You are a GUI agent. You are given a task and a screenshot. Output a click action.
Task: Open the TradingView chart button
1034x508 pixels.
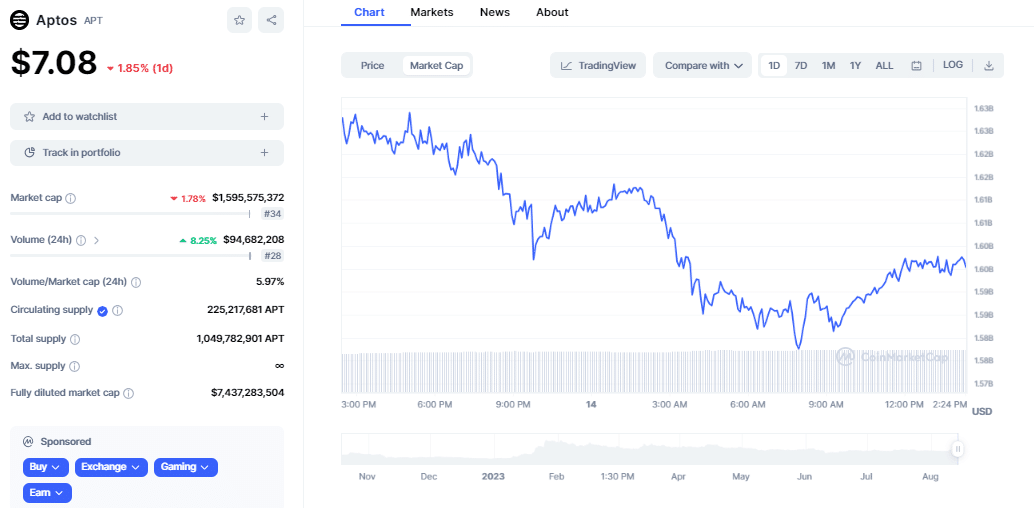tap(598, 65)
